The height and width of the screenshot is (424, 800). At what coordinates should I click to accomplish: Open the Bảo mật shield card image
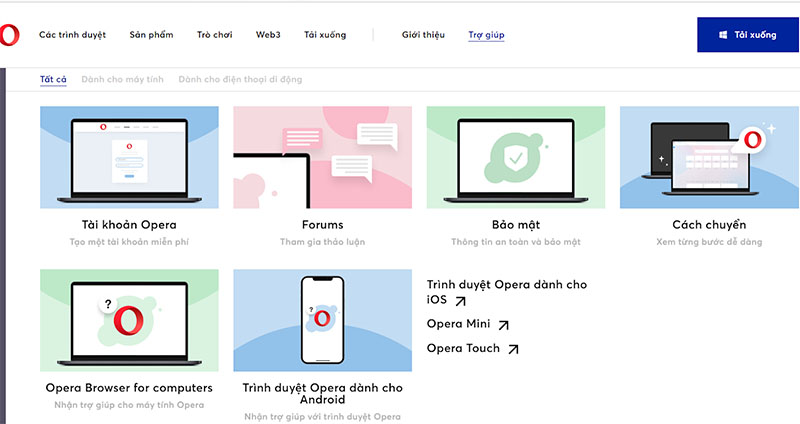coord(516,157)
